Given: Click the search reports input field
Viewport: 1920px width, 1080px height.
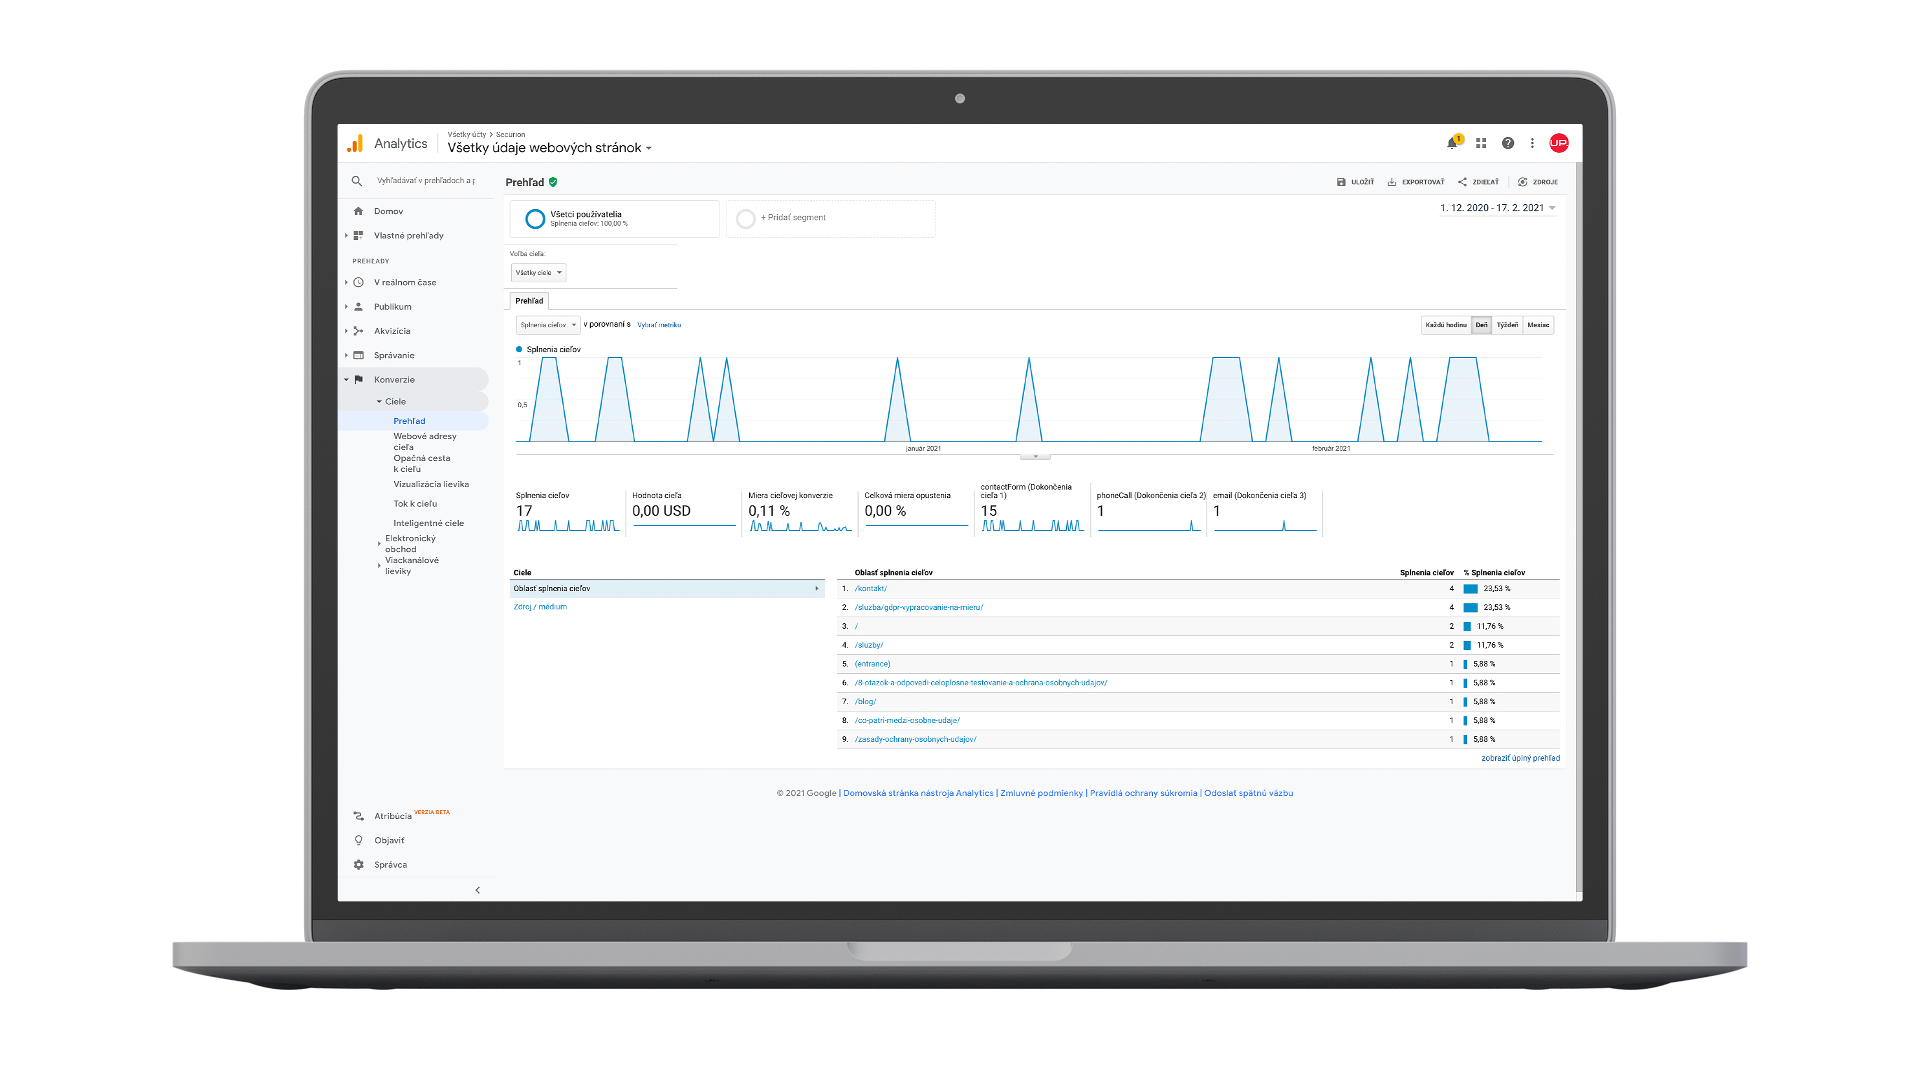Looking at the screenshot, I should tap(426, 181).
